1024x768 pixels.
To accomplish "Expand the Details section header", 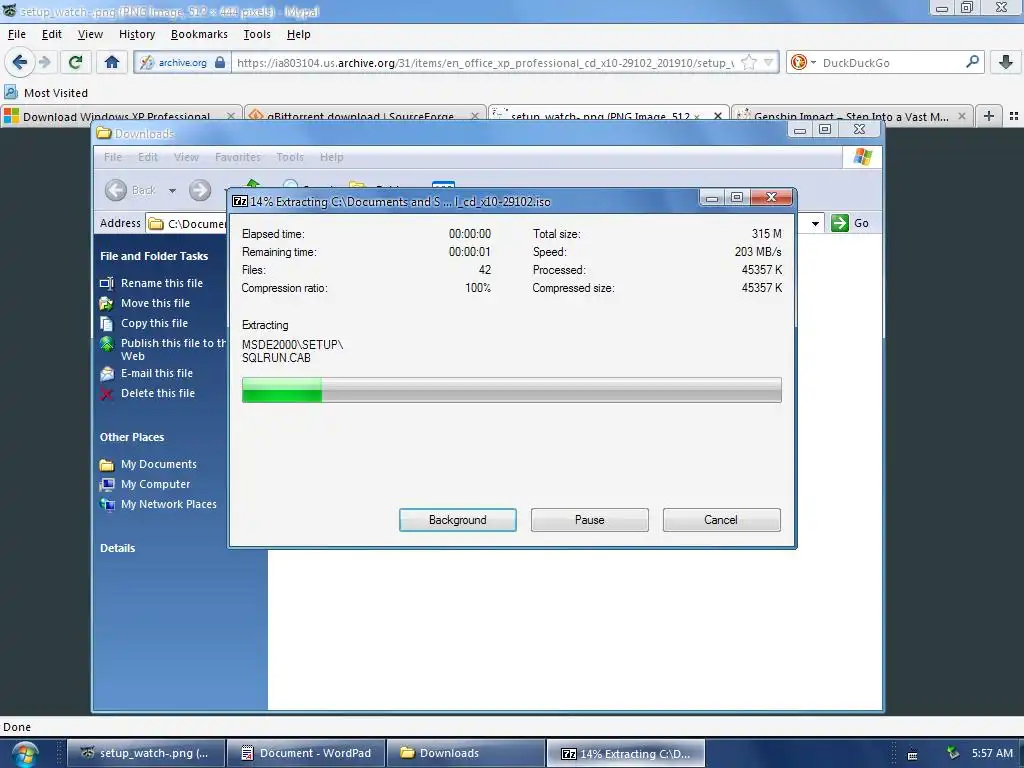I will pos(118,548).
